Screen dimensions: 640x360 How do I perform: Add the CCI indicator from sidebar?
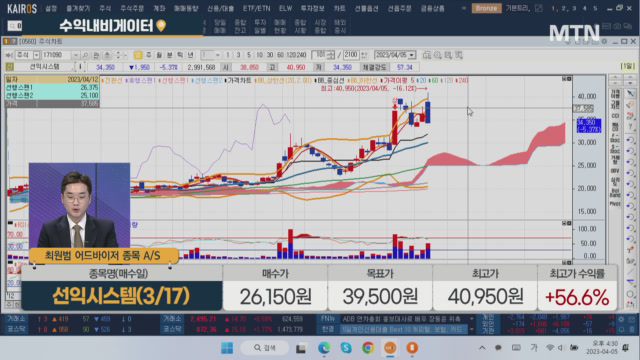click(615, 116)
